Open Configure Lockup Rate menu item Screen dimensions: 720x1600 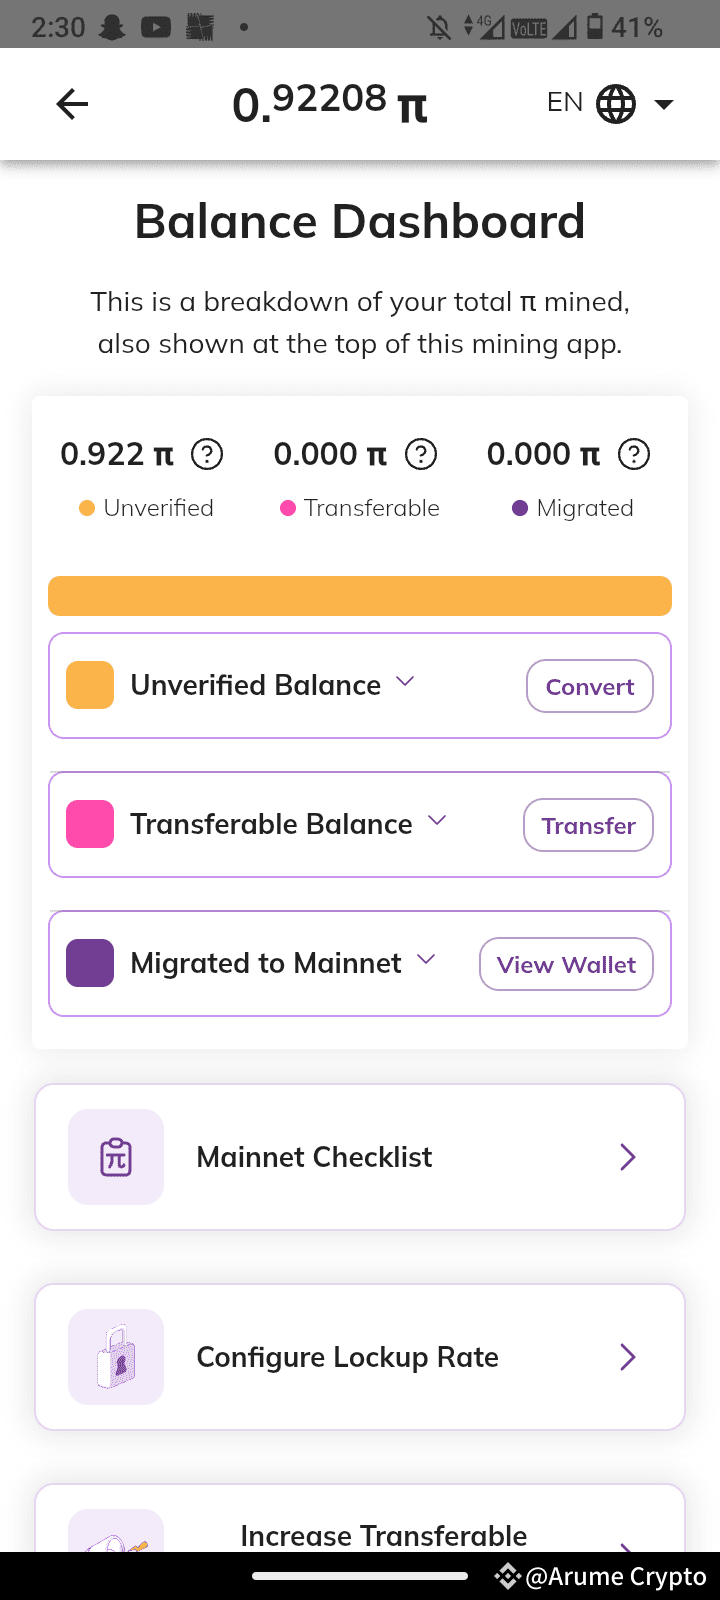point(360,1357)
